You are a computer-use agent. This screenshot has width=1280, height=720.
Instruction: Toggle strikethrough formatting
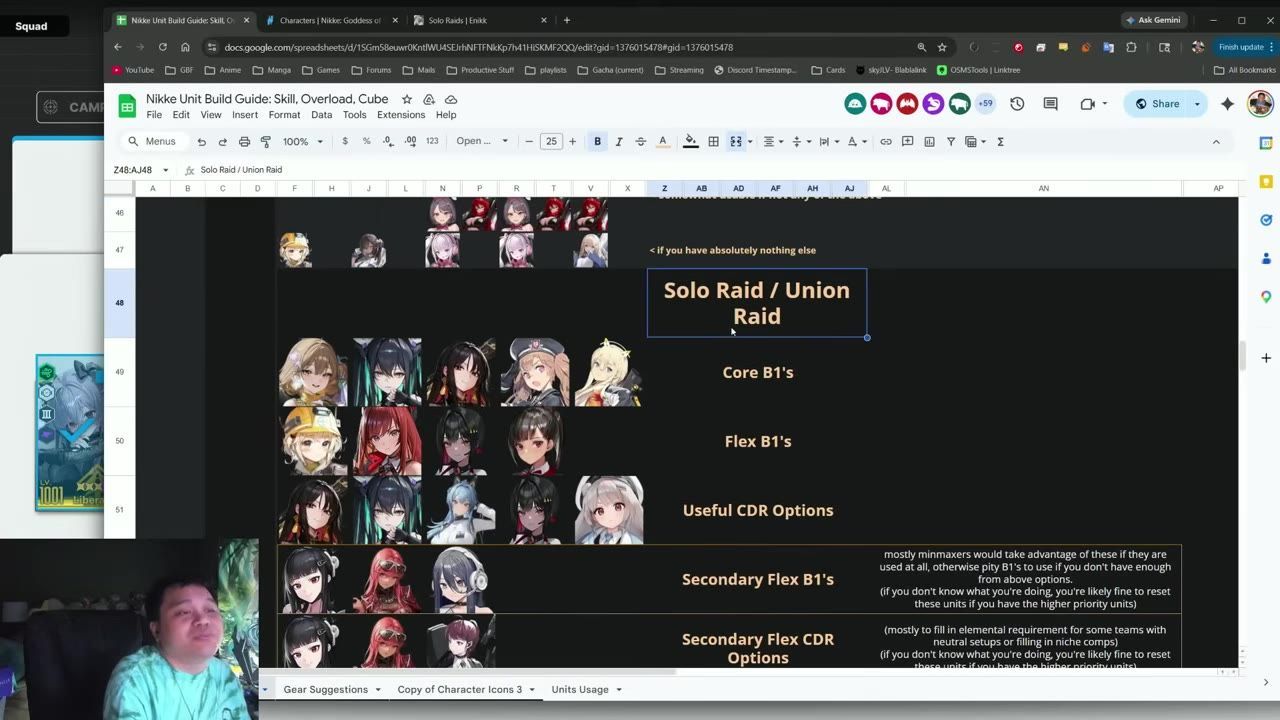[641, 142]
